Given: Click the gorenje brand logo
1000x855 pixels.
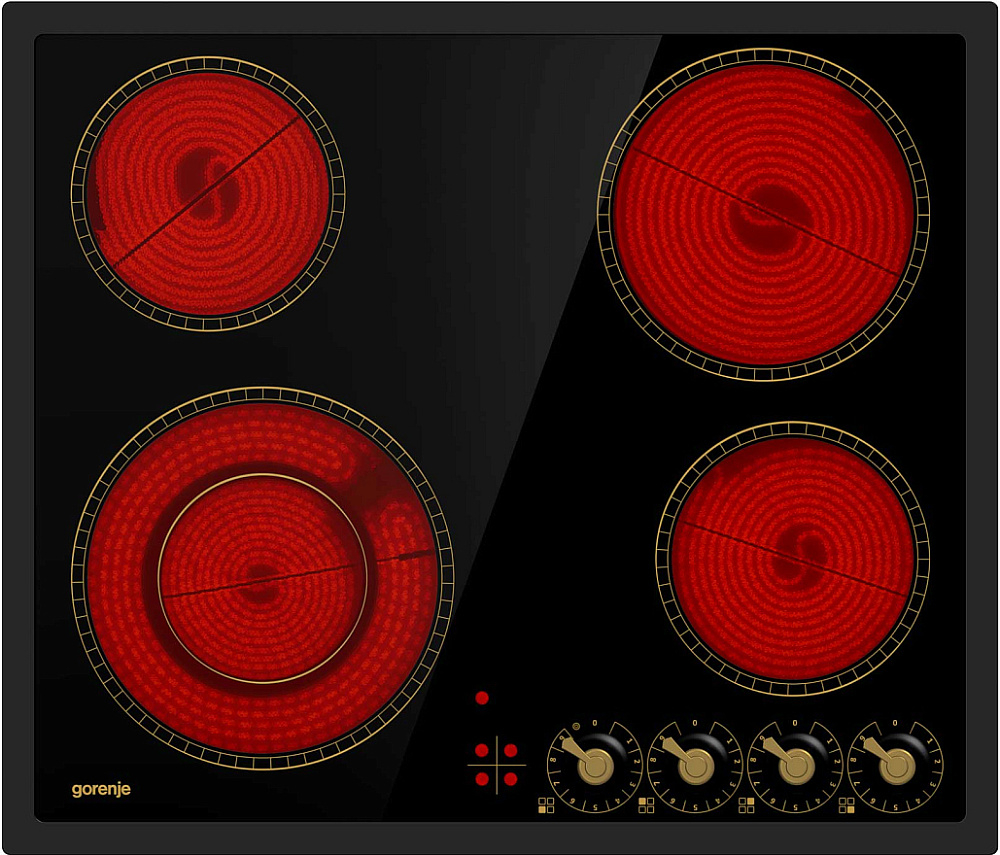Looking at the screenshot, I should point(101,789).
